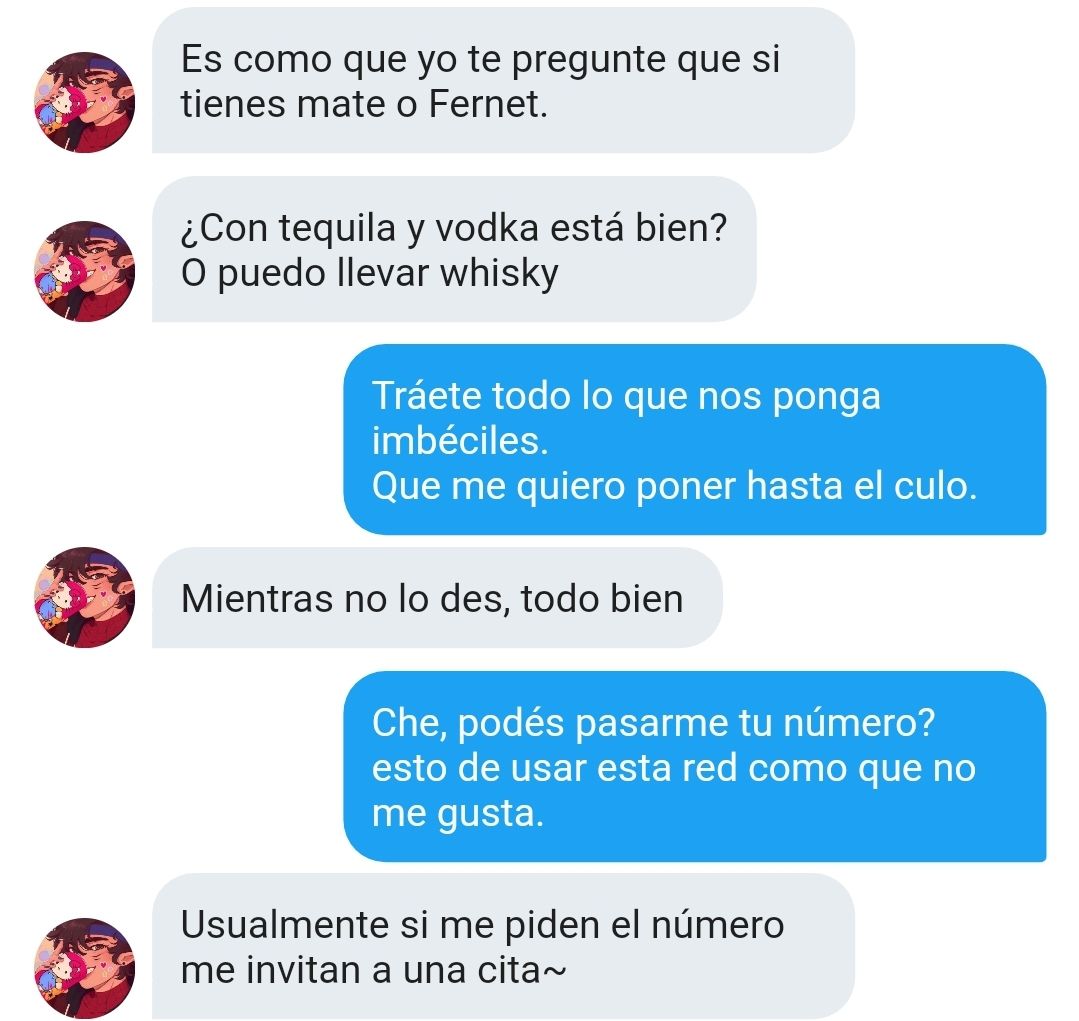Click the line "Que me quiero poner hasta el culo."

[x=674, y=486]
